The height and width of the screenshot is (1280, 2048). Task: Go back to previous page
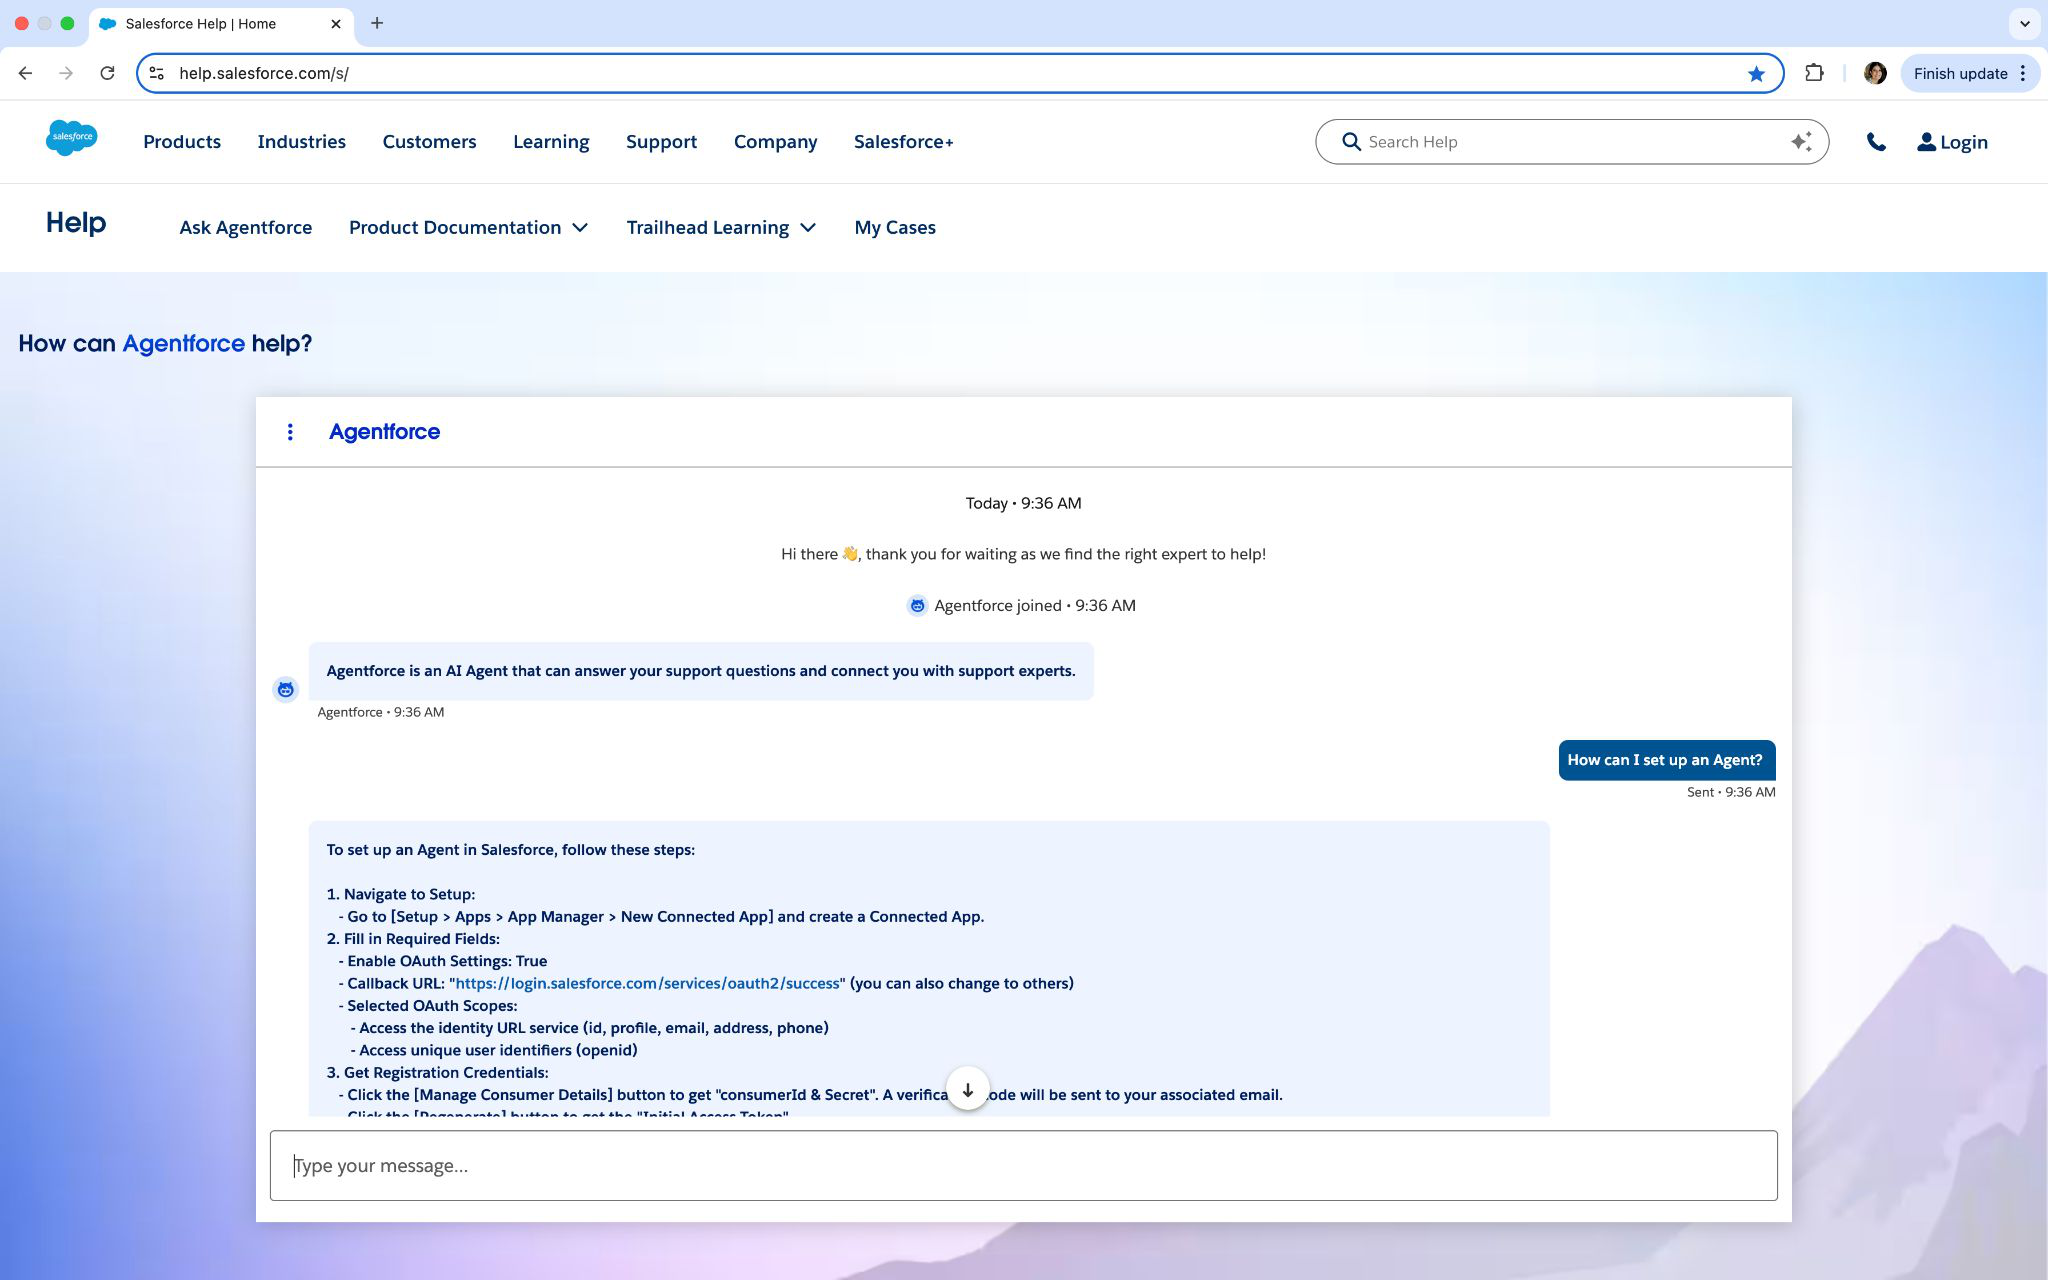pyautogui.click(x=26, y=73)
